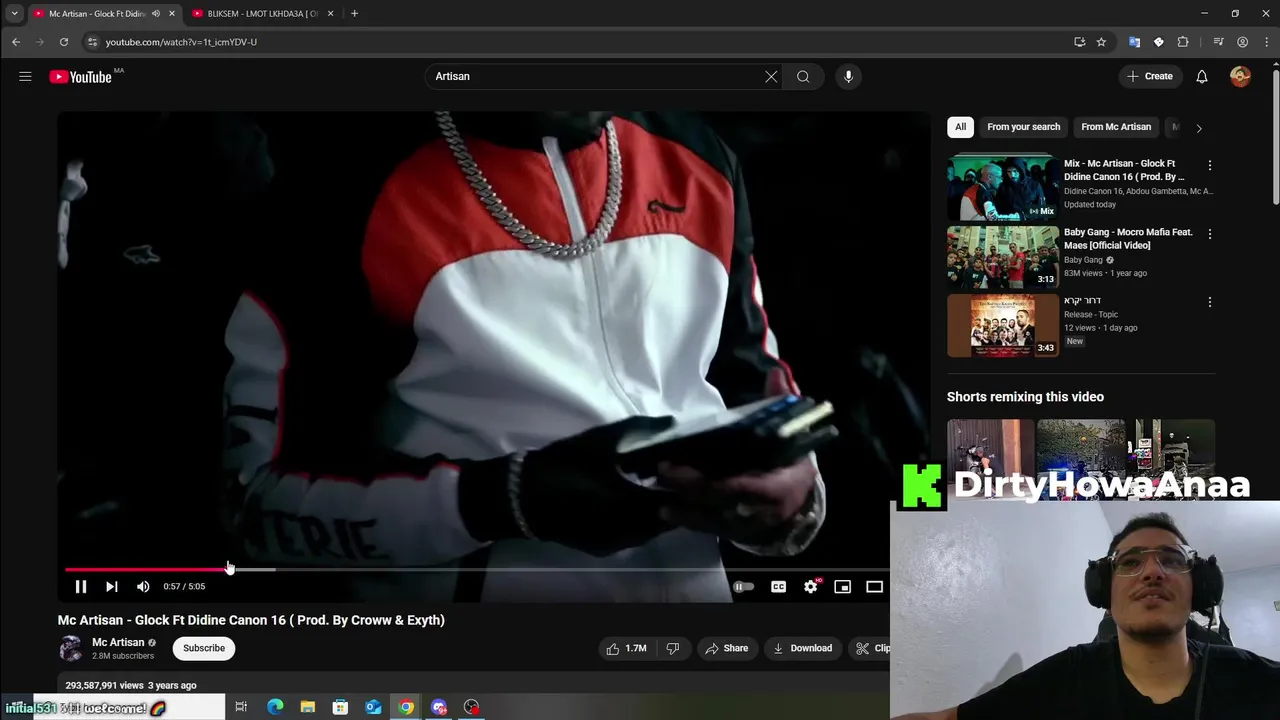
Task: Toggle subtitles with the CC button
Action: pyautogui.click(x=778, y=587)
